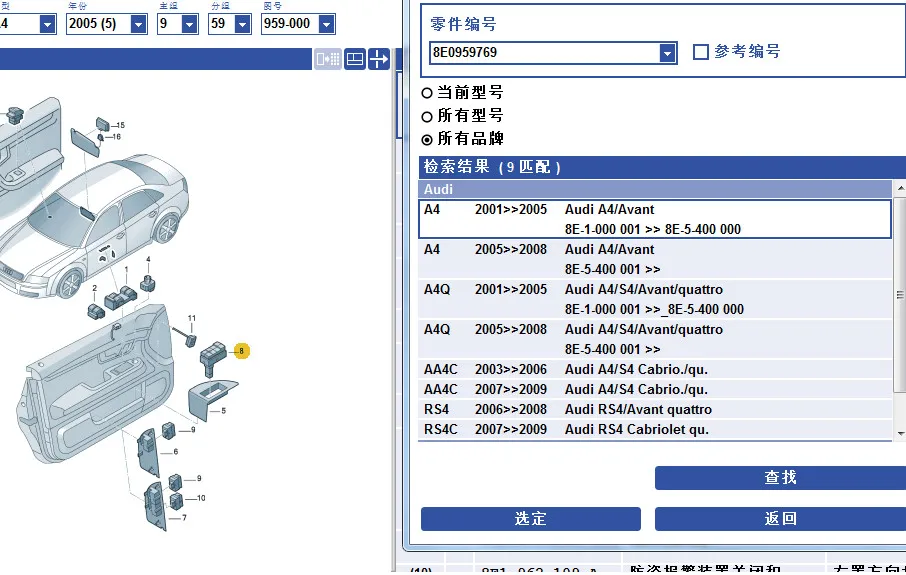Select the 所有品牌 radio option
906x575 pixels.
(427, 140)
